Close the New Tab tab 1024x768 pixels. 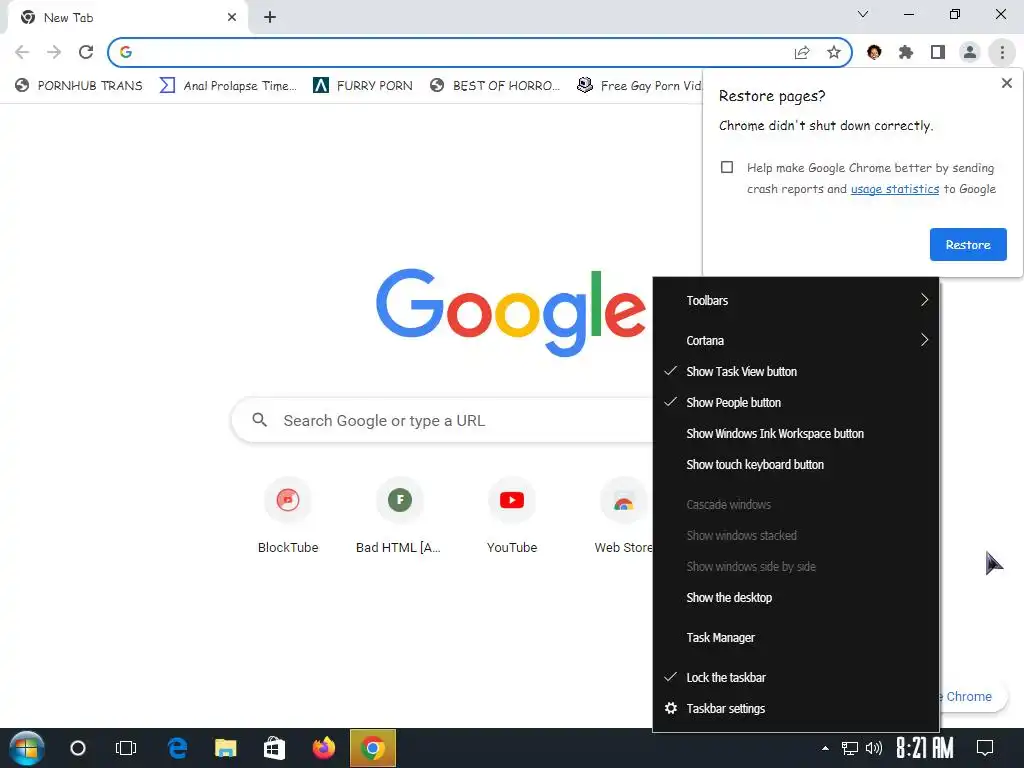click(x=232, y=18)
